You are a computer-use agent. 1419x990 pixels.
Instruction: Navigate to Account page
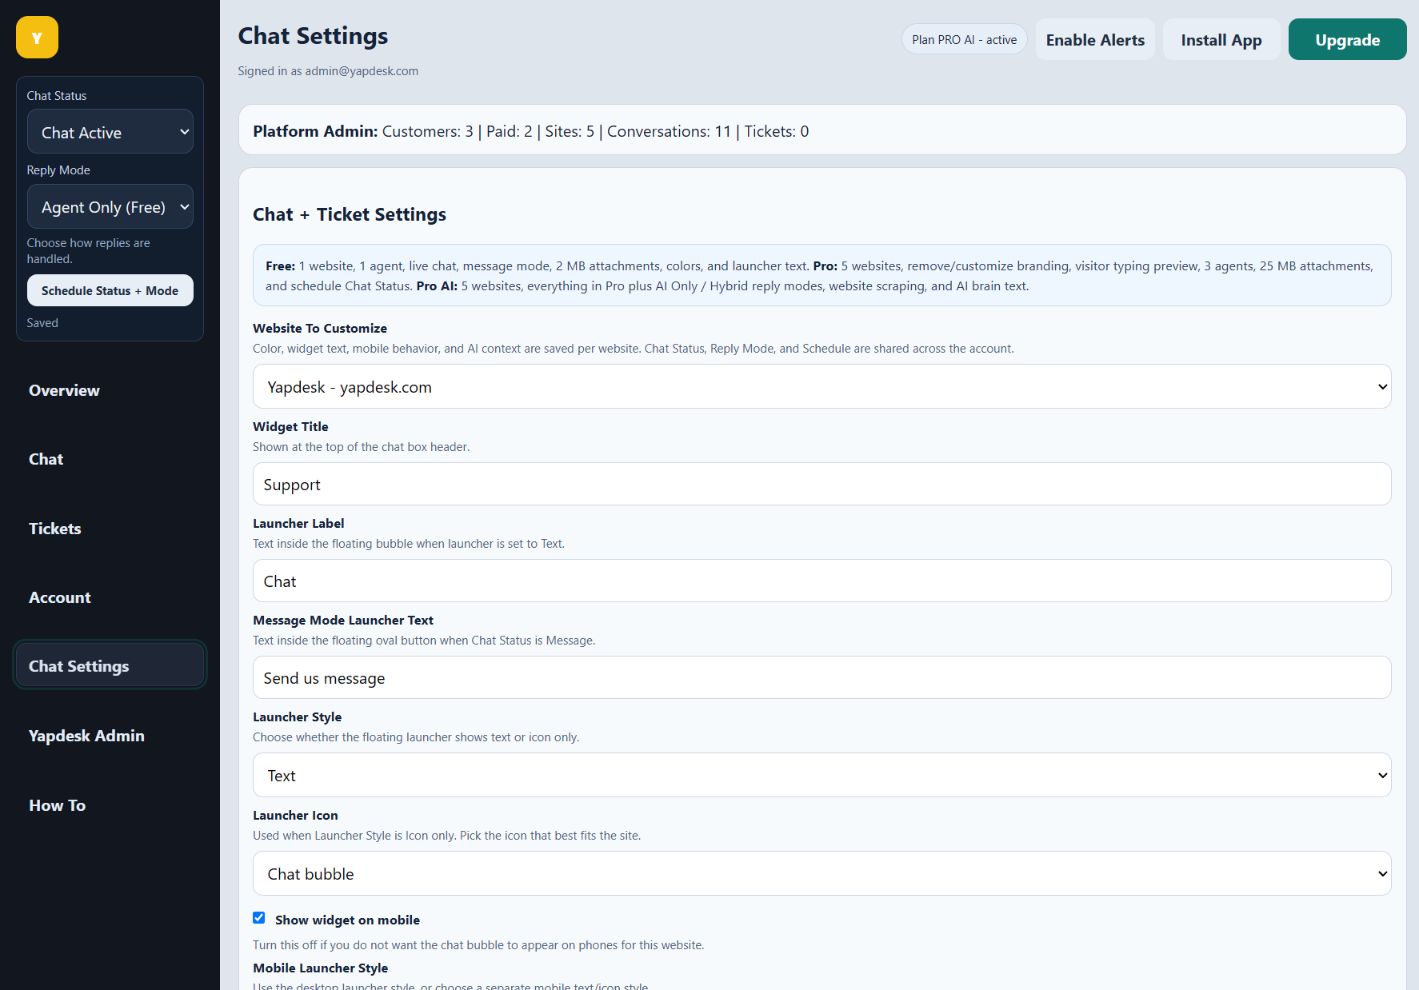pyautogui.click(x=60, y=598)
